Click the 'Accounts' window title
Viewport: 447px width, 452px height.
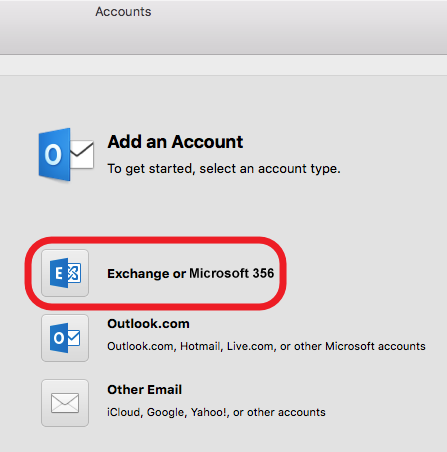(123, 12)
